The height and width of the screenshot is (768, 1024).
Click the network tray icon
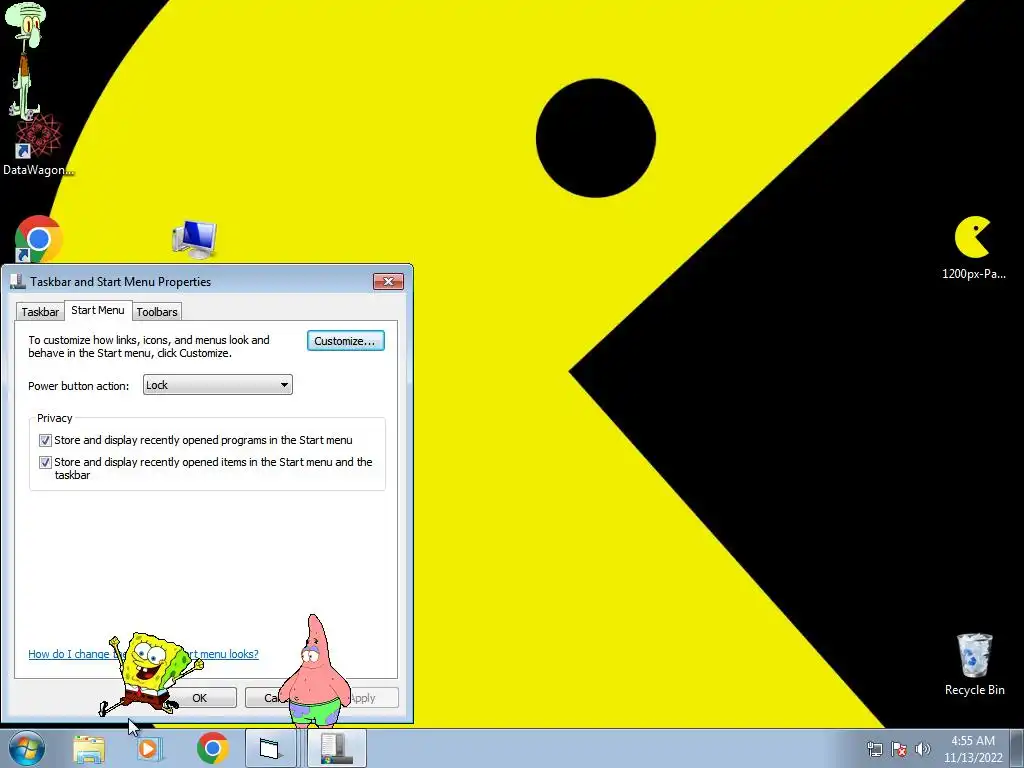pos(874,749)
